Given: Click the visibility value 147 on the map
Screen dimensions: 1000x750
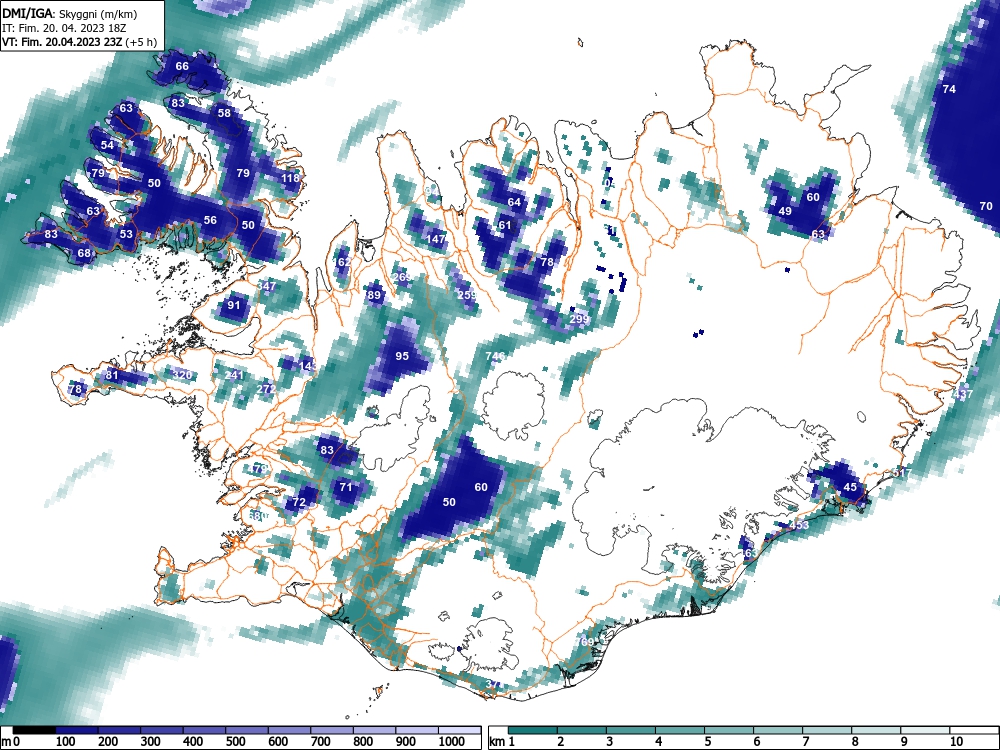Looking at the screenshot, I should click(436, 239).
